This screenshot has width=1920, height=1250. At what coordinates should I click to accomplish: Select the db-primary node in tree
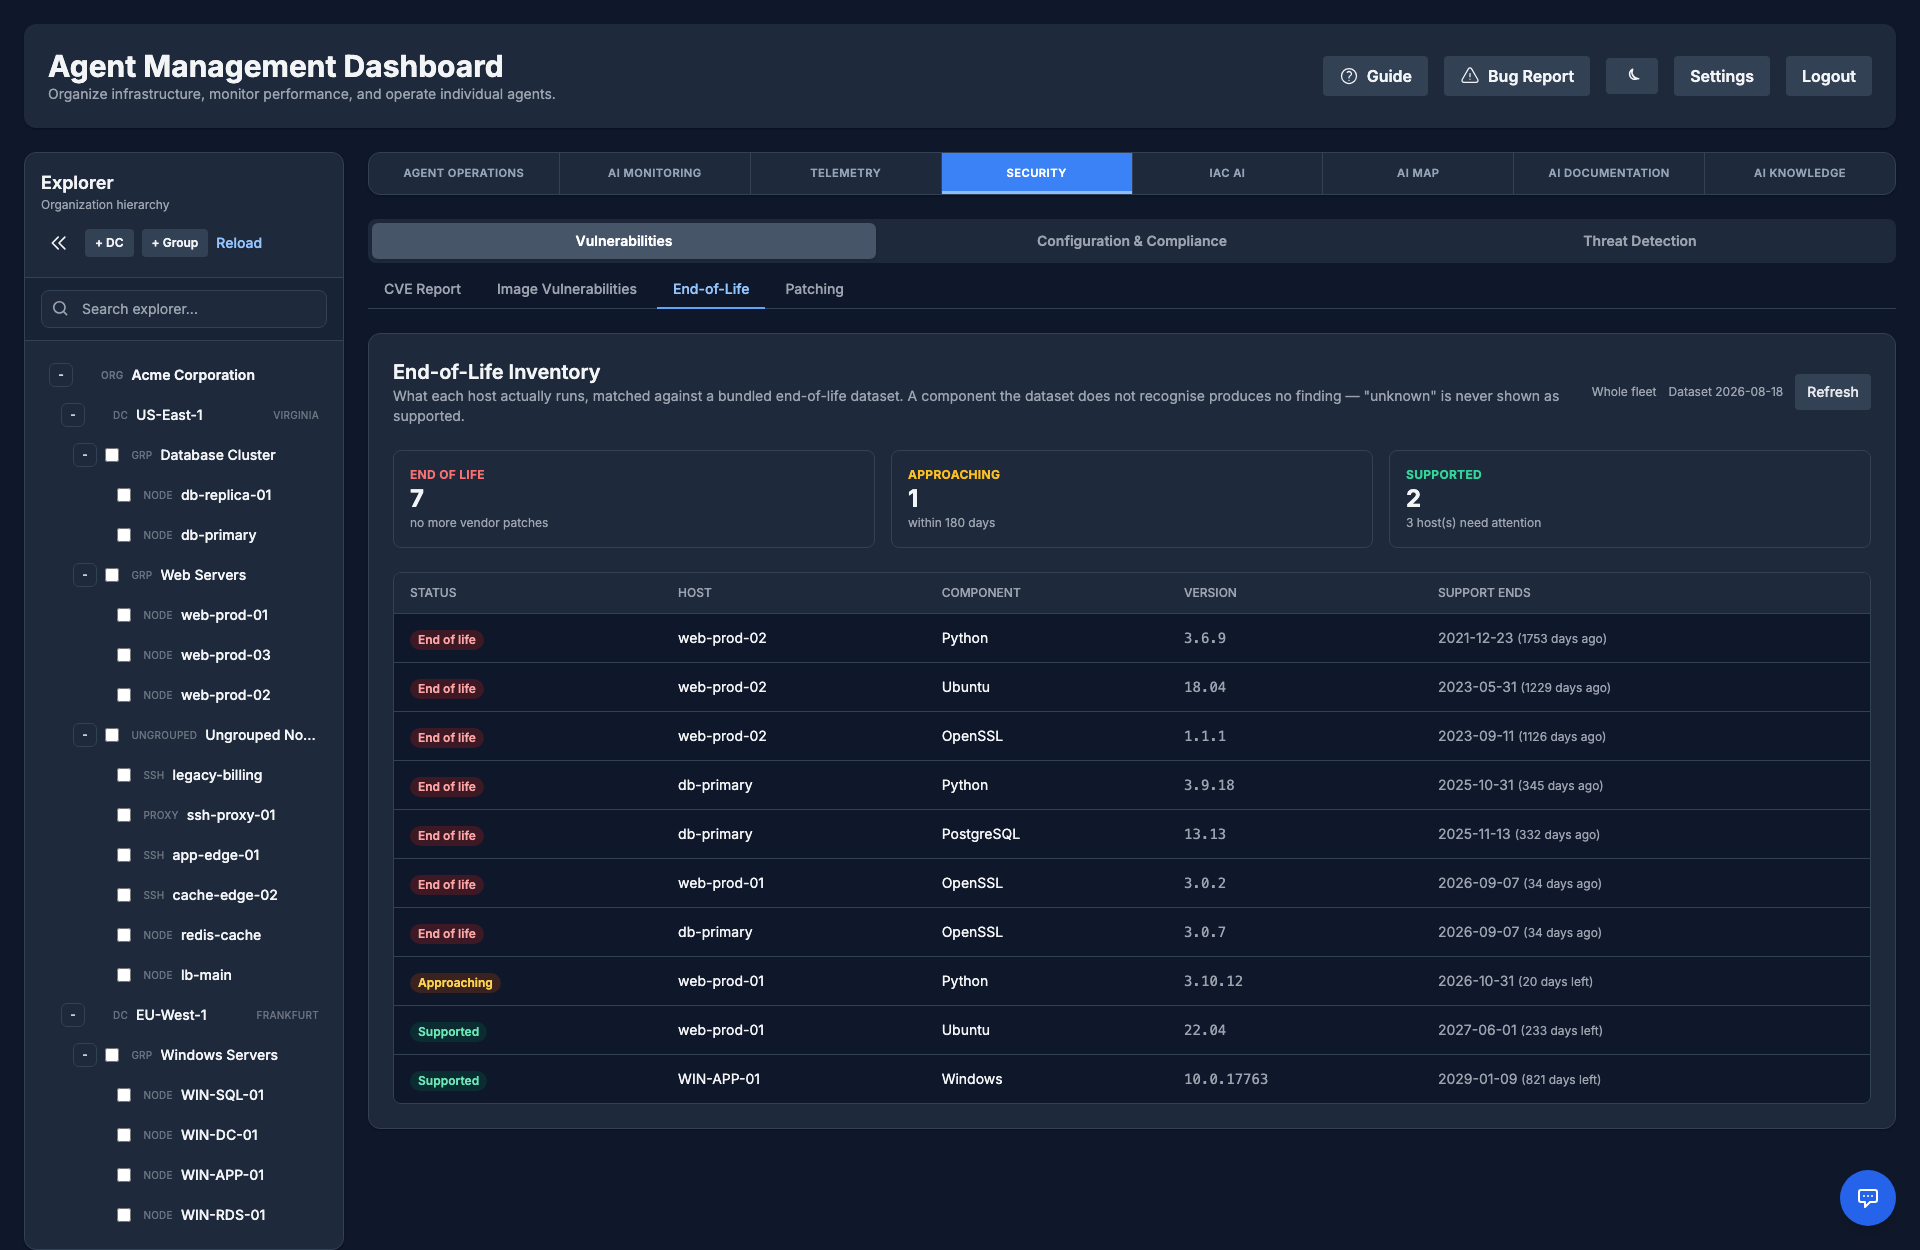[218, 535]
